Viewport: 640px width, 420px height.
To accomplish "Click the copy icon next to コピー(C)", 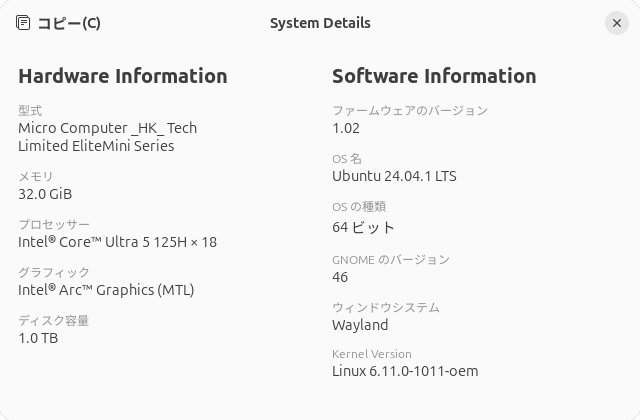I will click(23, 22).
